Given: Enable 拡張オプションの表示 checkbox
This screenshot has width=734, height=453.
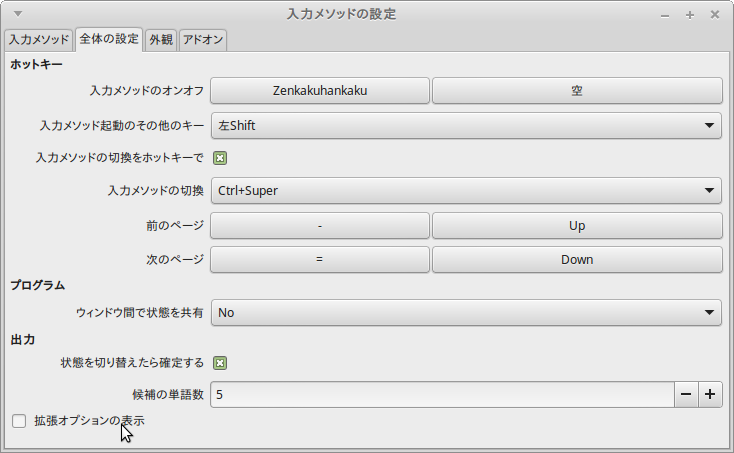Looking at the screenshot, I should (19, 421).
